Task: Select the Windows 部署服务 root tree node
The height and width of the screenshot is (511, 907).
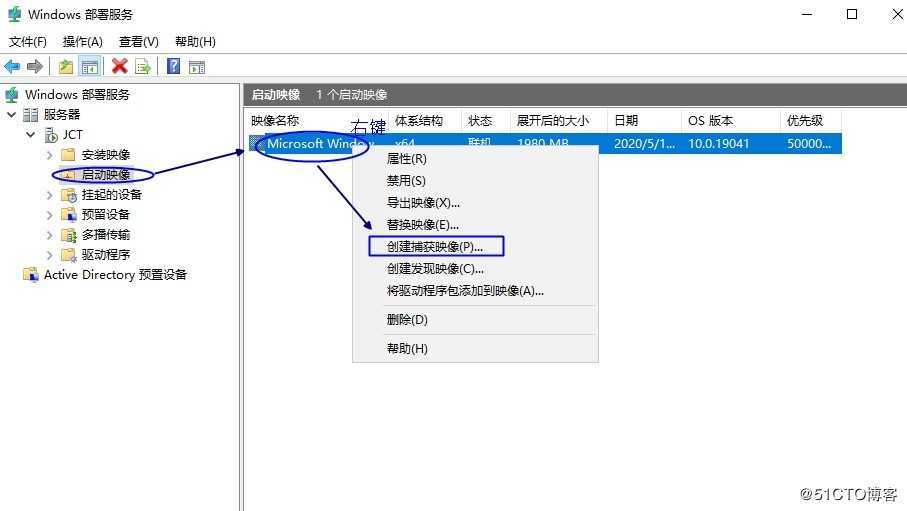Action: [x=78, y=94]
